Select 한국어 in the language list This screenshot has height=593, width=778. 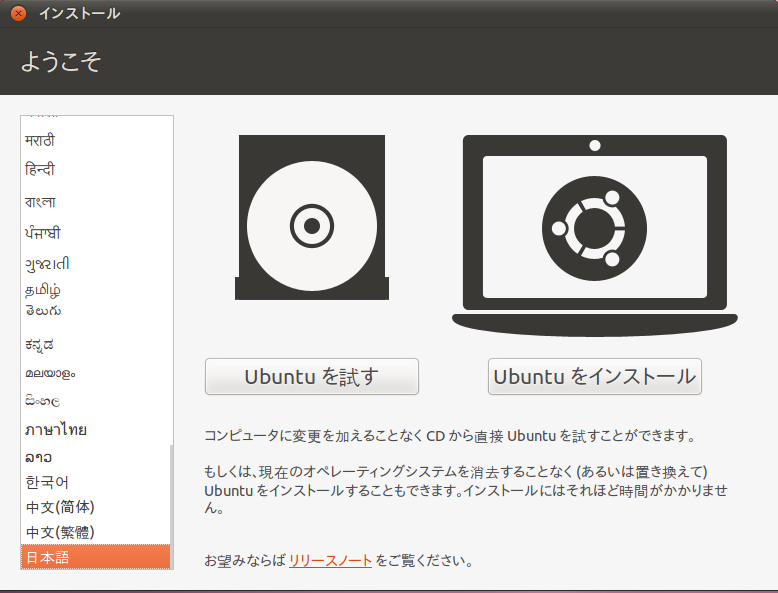click(95, 482)
